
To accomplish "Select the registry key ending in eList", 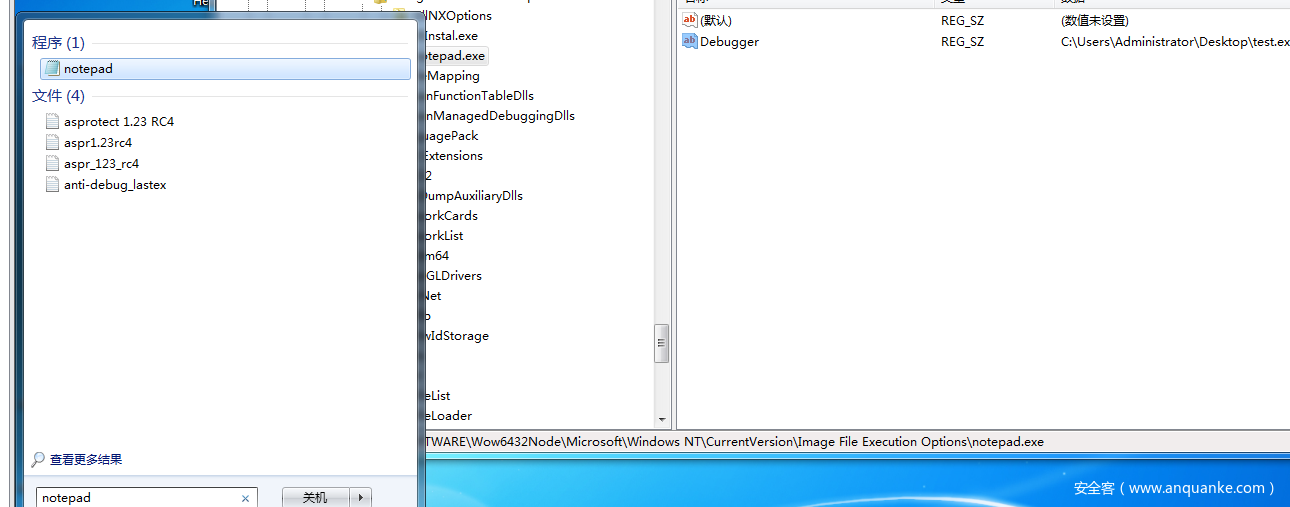I will [x=438, y=395].
